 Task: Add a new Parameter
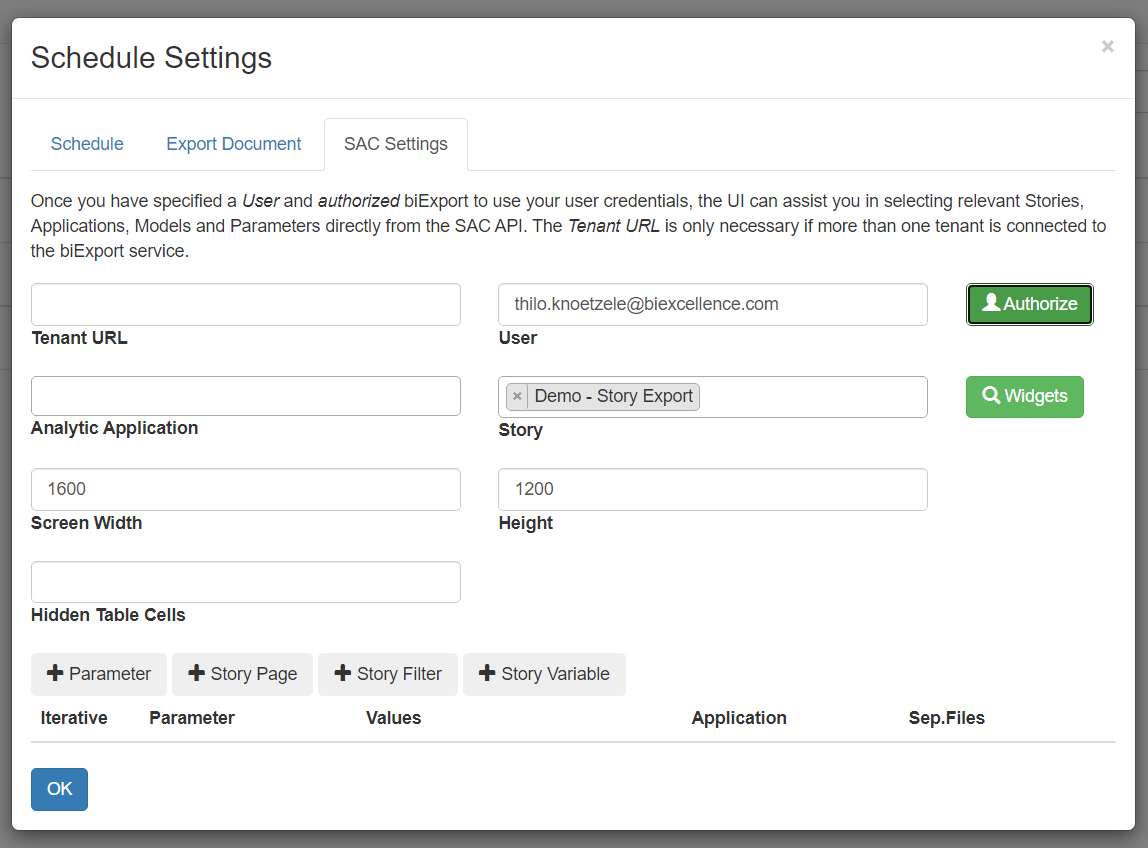(99, 674)
